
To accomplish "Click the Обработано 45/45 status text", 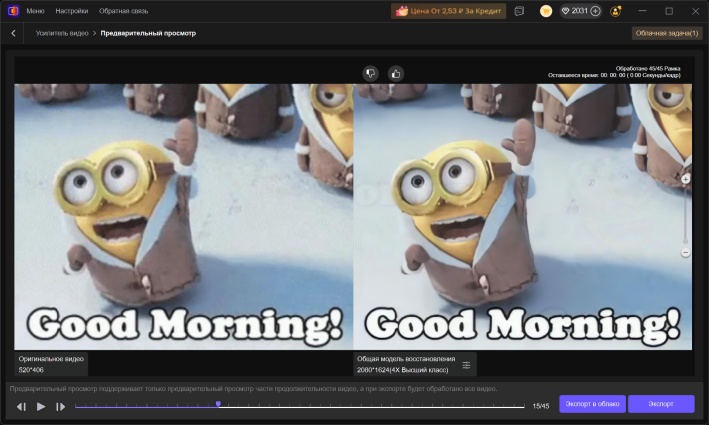I will click(648, 69).
